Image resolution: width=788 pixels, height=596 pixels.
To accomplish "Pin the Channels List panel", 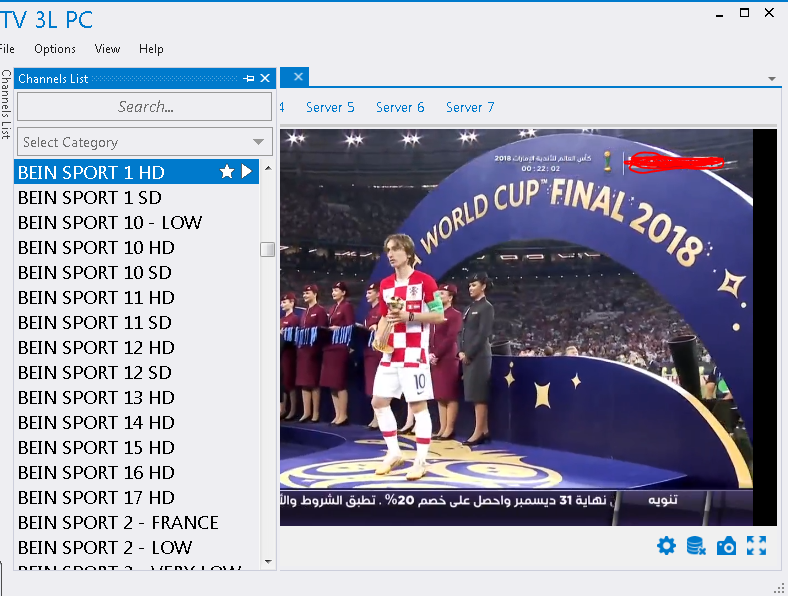I will [248, 78].
